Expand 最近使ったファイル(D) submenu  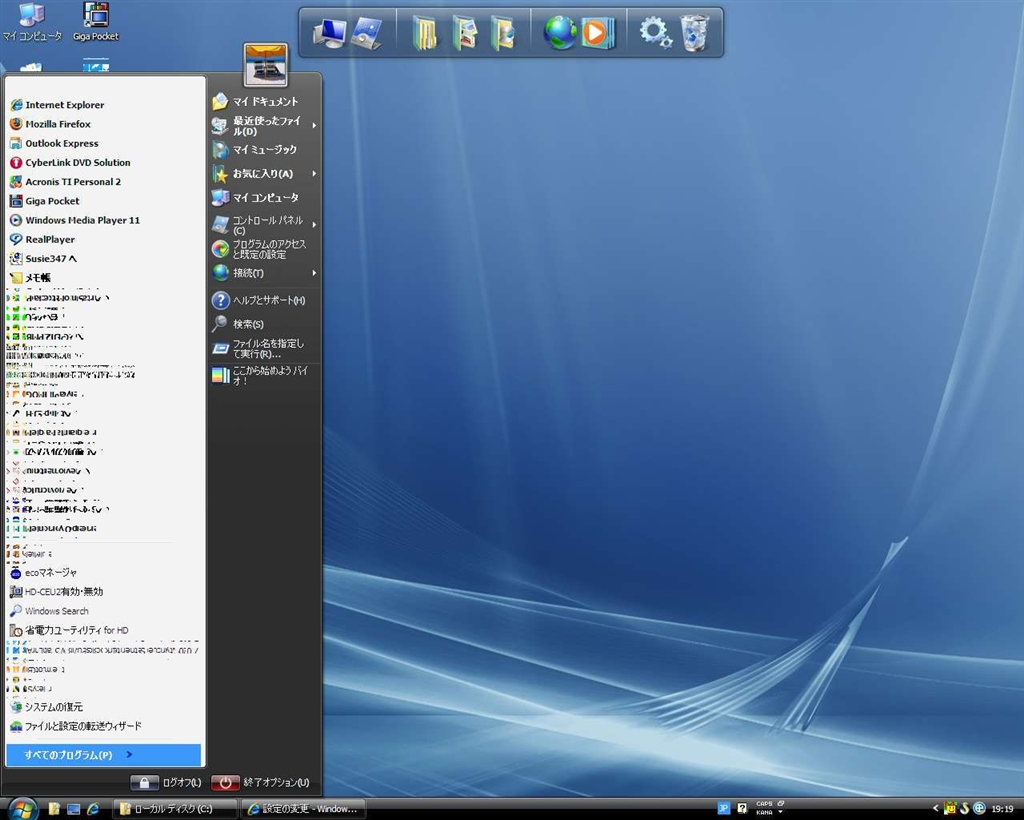coord(266,126)
